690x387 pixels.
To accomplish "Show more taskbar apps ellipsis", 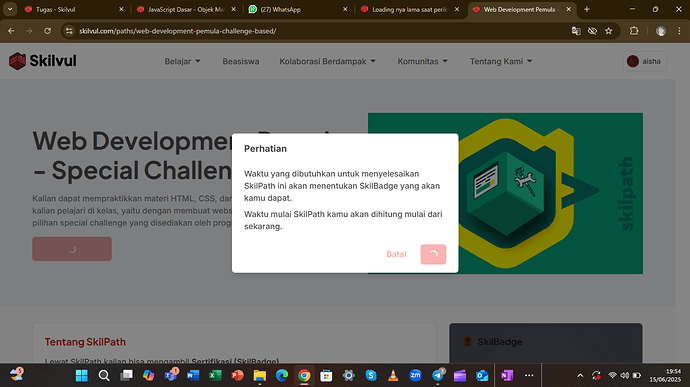I will click(529, 376).
